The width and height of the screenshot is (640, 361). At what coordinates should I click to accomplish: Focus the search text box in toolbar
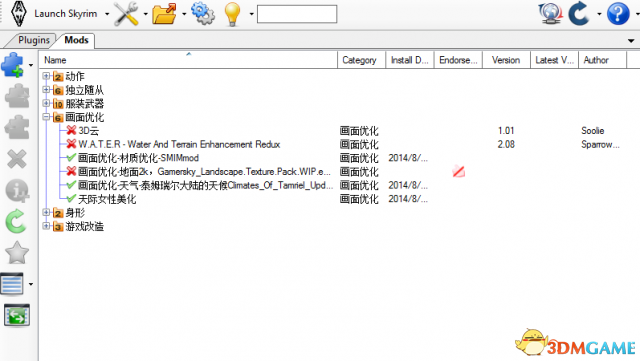click(297, 14)
